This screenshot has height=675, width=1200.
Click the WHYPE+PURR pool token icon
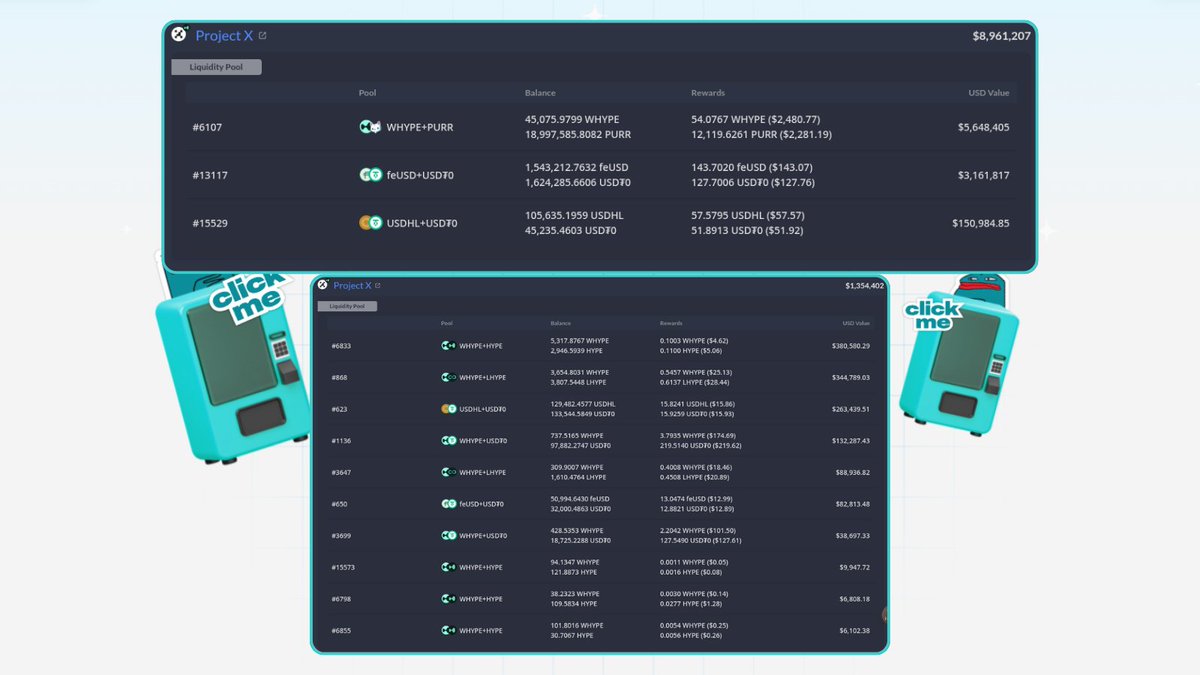coord(370,127)
